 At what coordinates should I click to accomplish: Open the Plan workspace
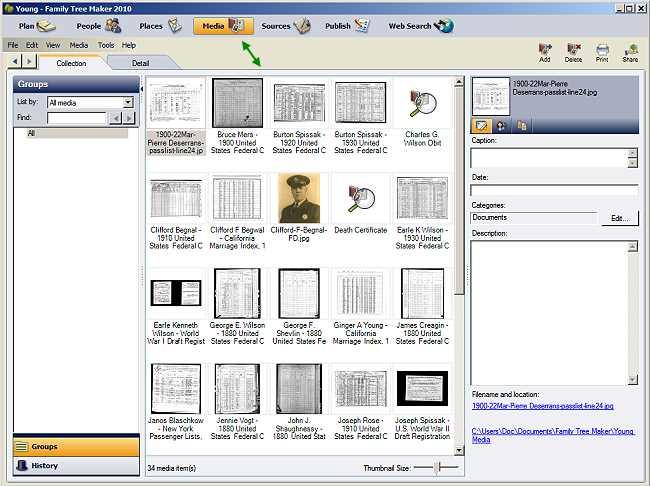click(36, 26)
